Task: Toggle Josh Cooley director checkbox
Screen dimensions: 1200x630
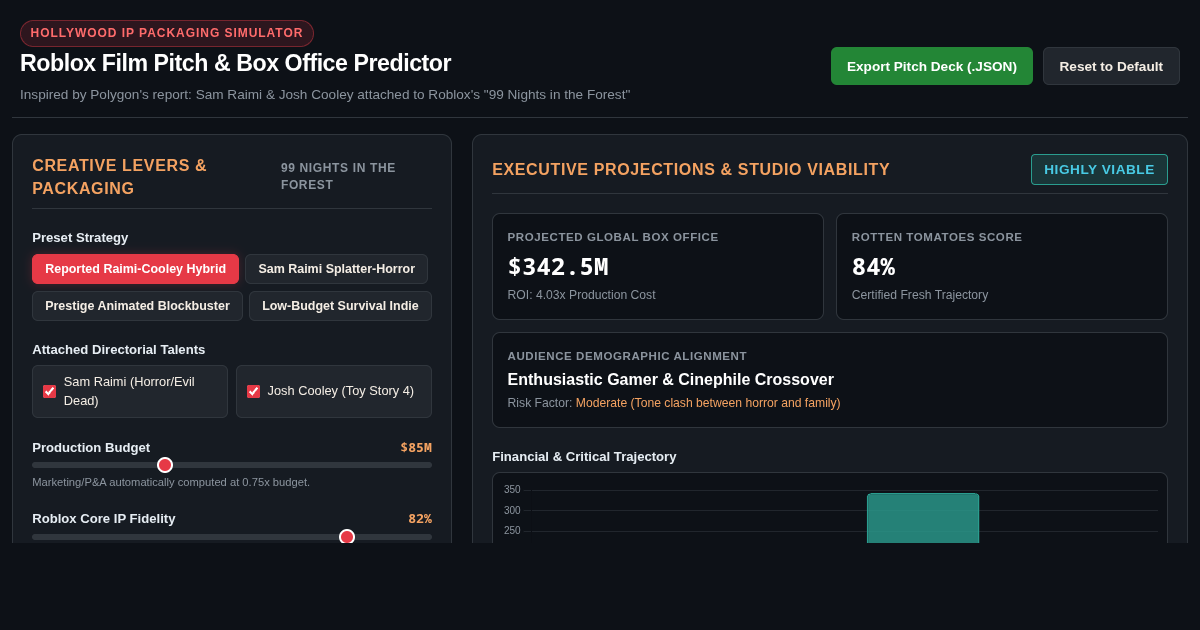Action: 253,391
